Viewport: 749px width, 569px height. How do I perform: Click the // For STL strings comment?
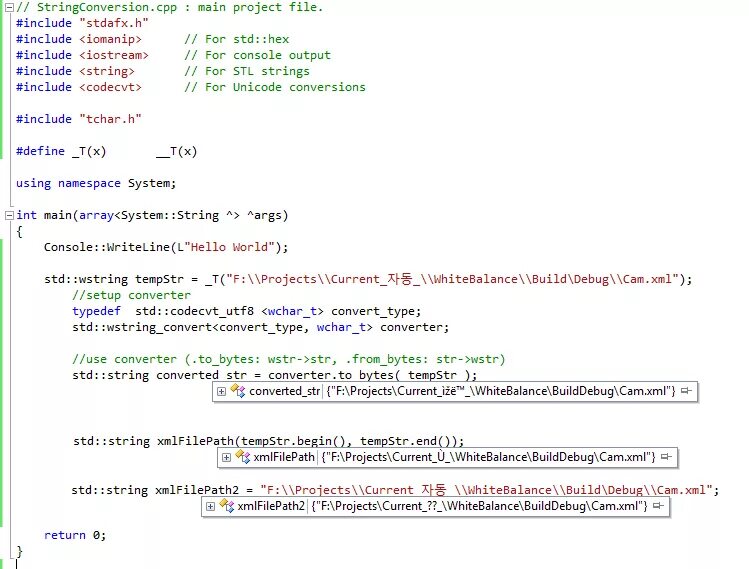(247, 71)
